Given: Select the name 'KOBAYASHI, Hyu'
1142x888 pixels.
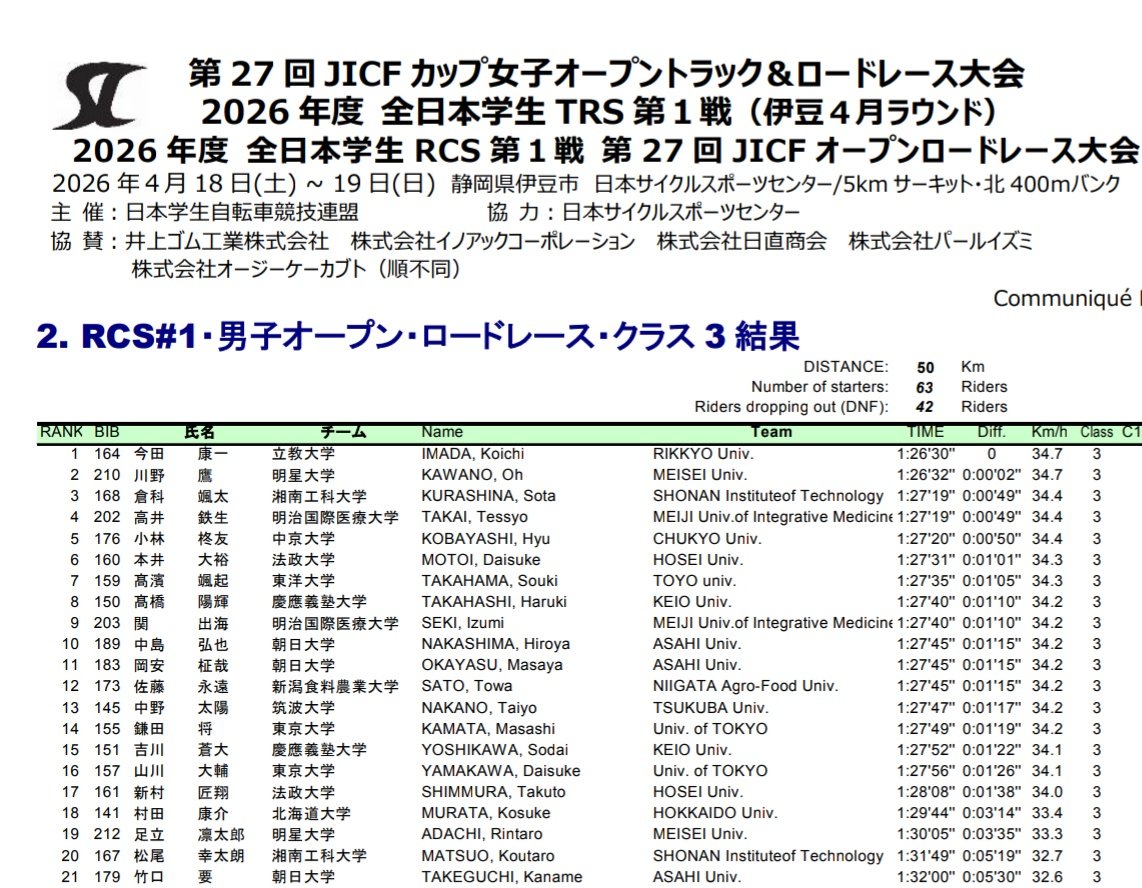Looking at the screenshot, I should [x=485, y=538].
